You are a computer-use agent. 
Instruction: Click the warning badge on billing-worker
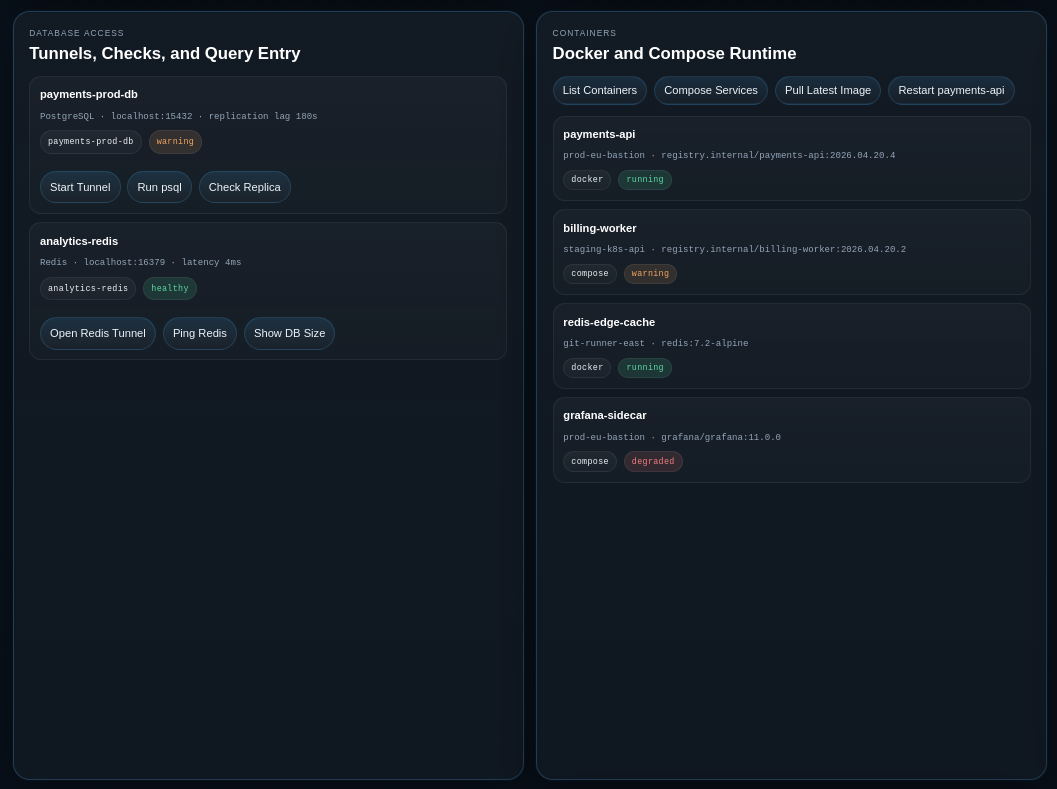click(650, 274)
